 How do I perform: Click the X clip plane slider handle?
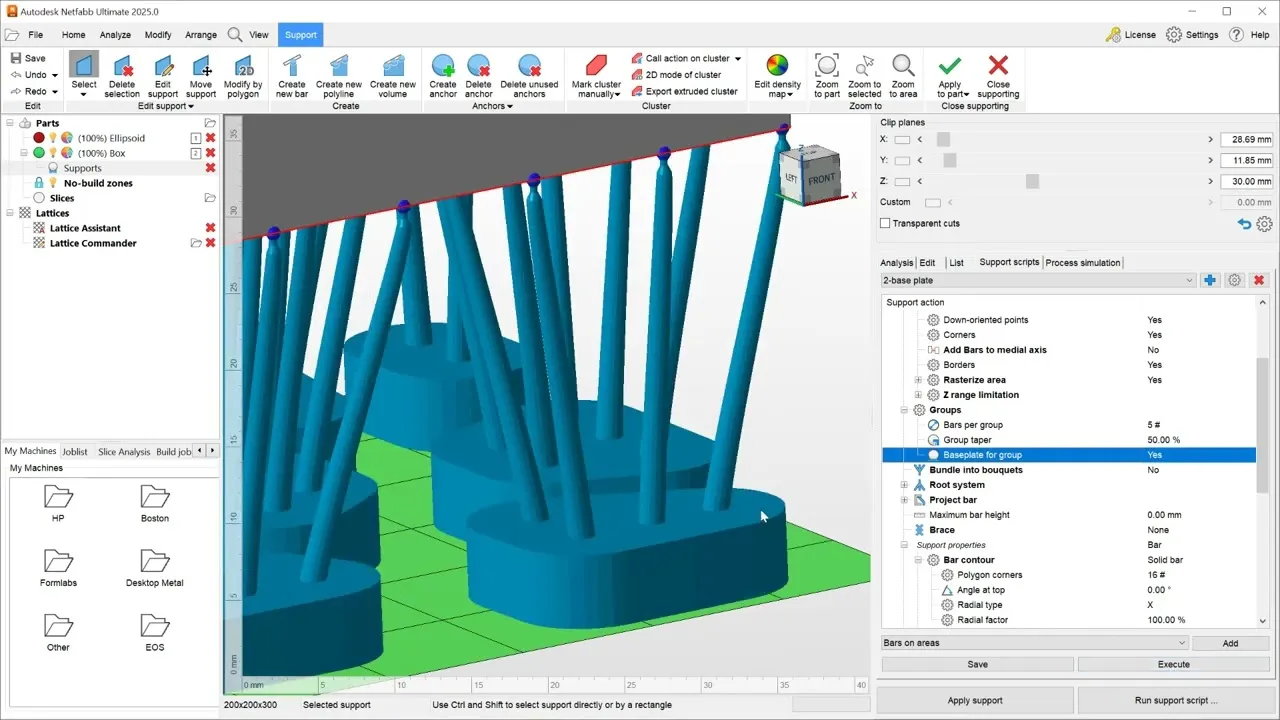tap(943, 140)
